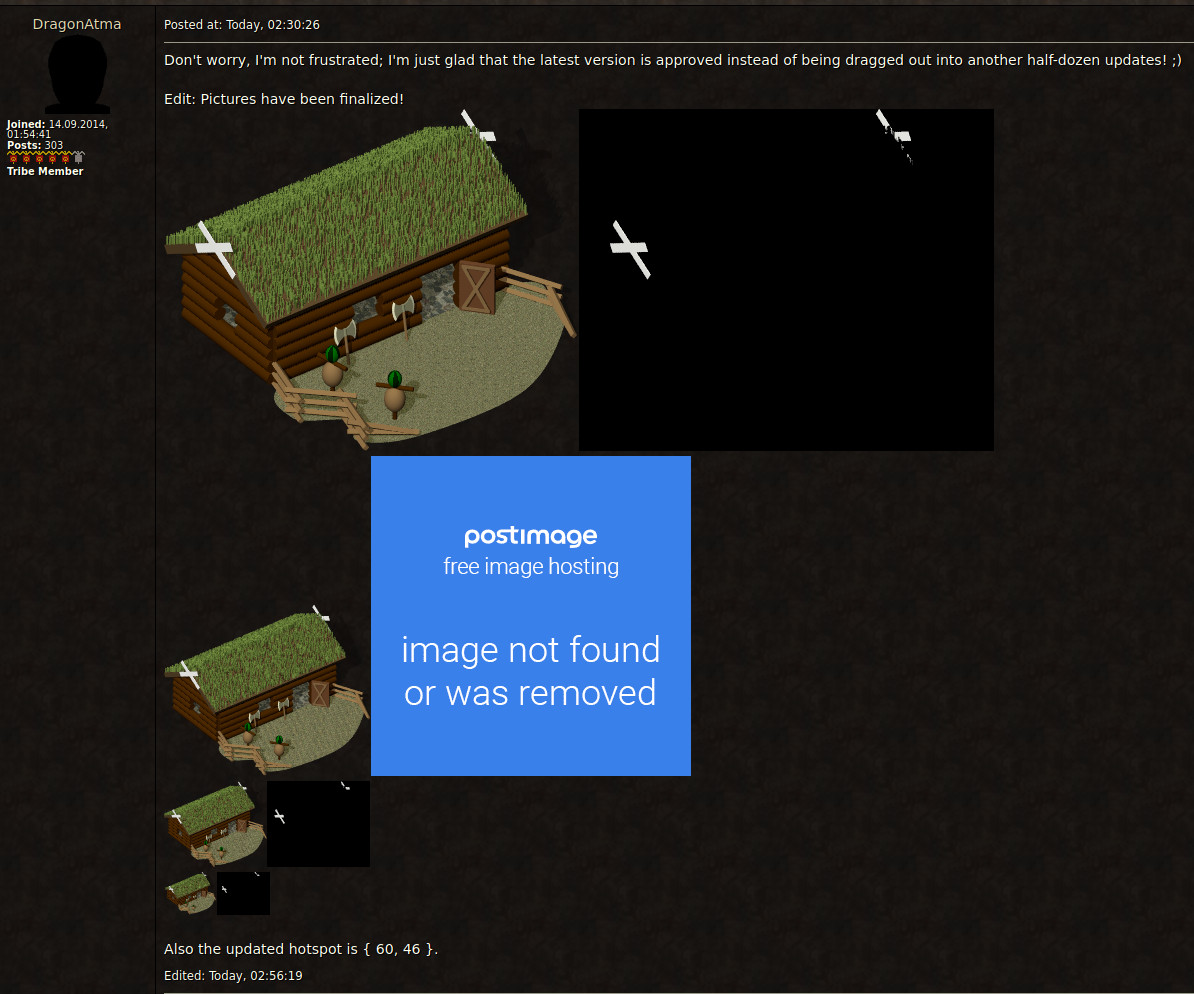
Task: Open DragonAtma's user profile
Action: click(77, 24)
